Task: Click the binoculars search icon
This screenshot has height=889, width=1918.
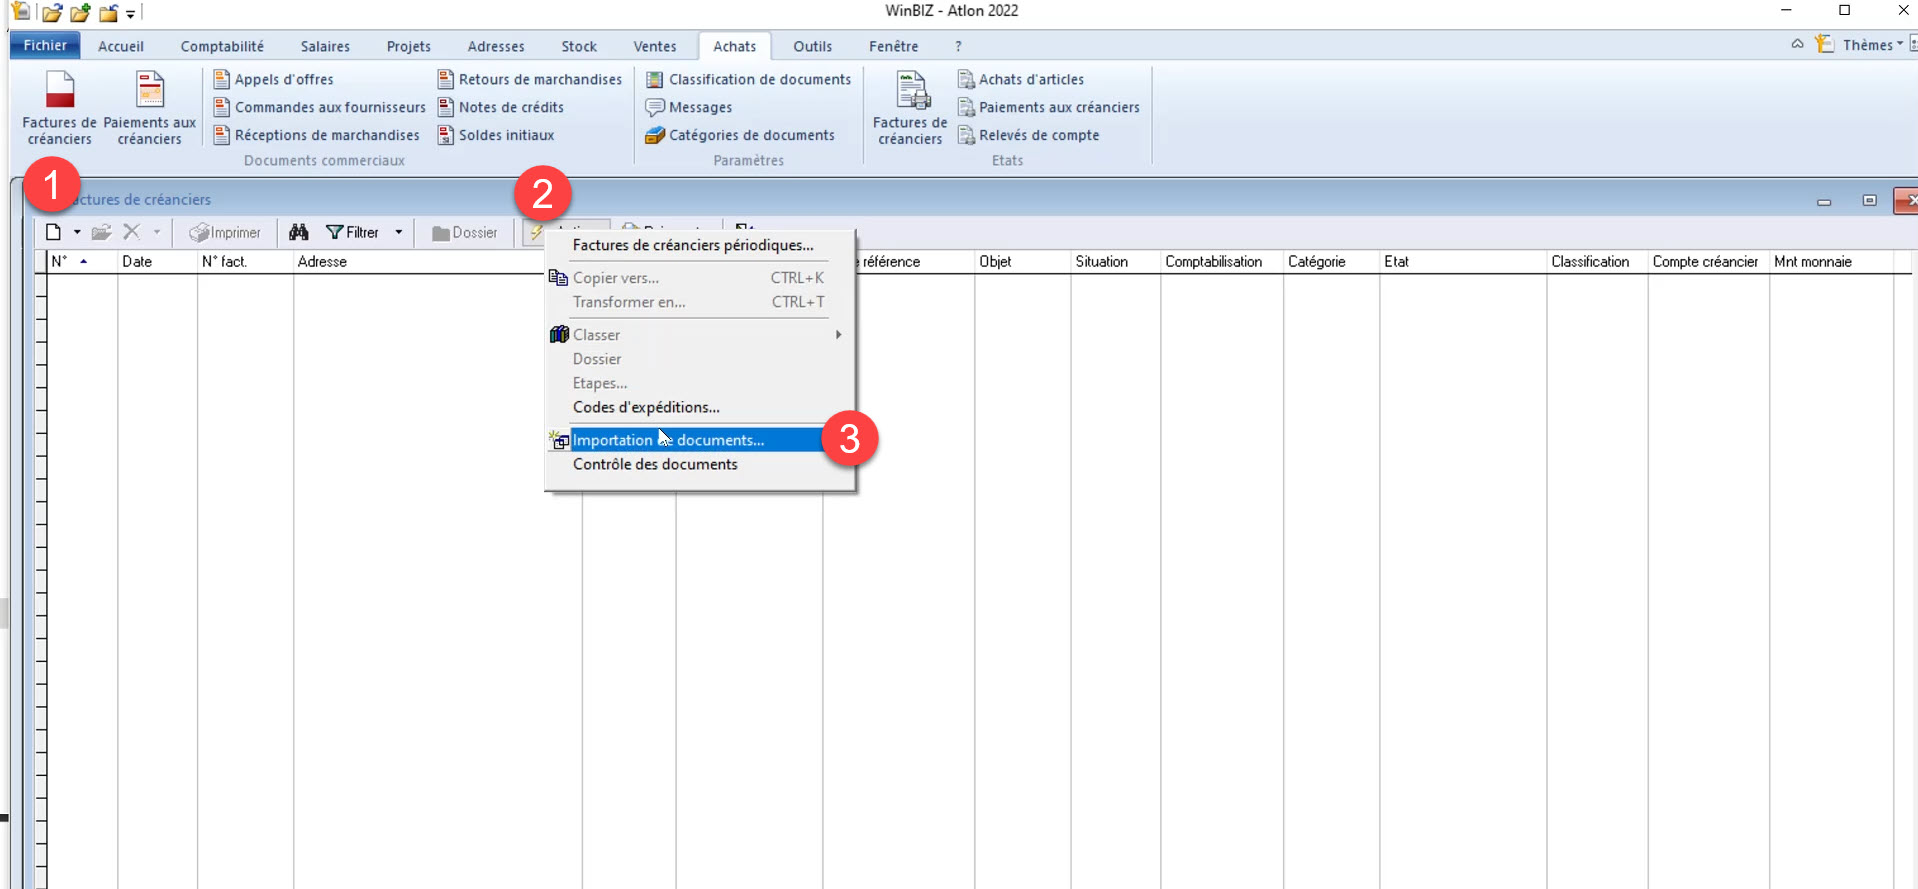Action: click(298, 232)
